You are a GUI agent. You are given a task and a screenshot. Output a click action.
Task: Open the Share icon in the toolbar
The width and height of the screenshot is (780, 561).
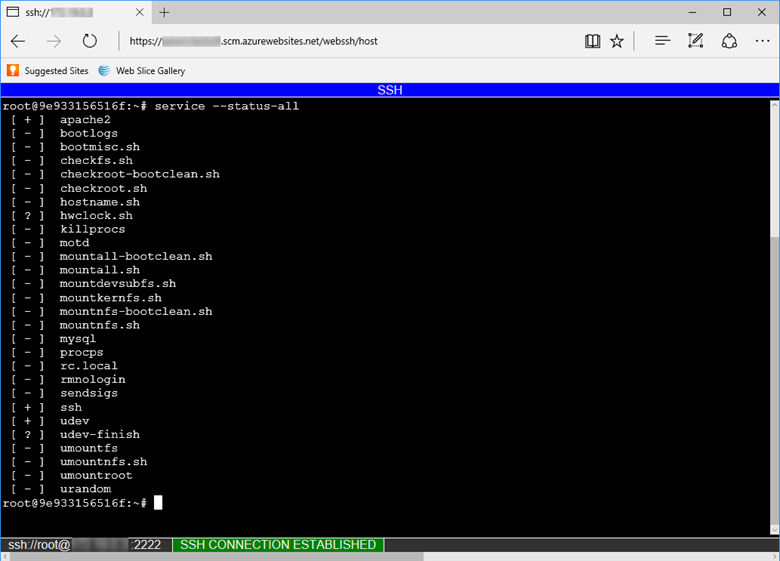pos(729,41)
